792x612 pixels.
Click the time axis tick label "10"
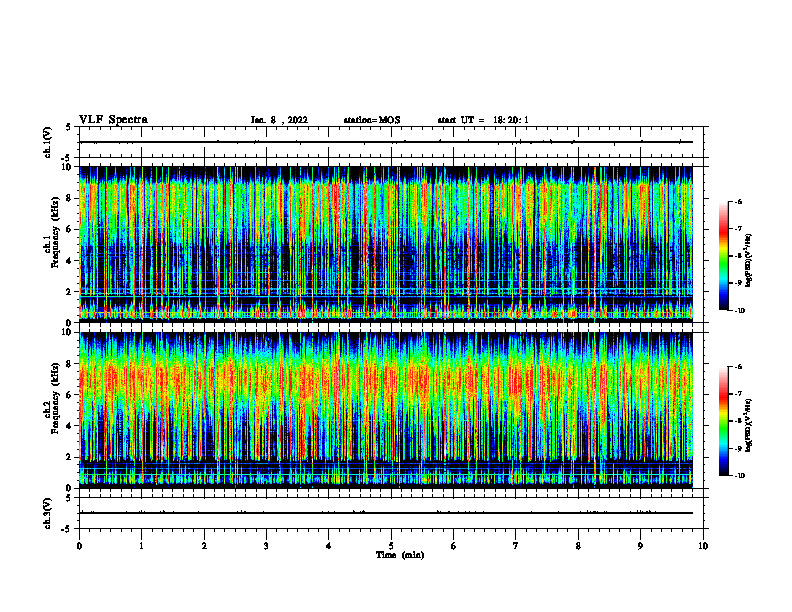click(x=703, y=546)
